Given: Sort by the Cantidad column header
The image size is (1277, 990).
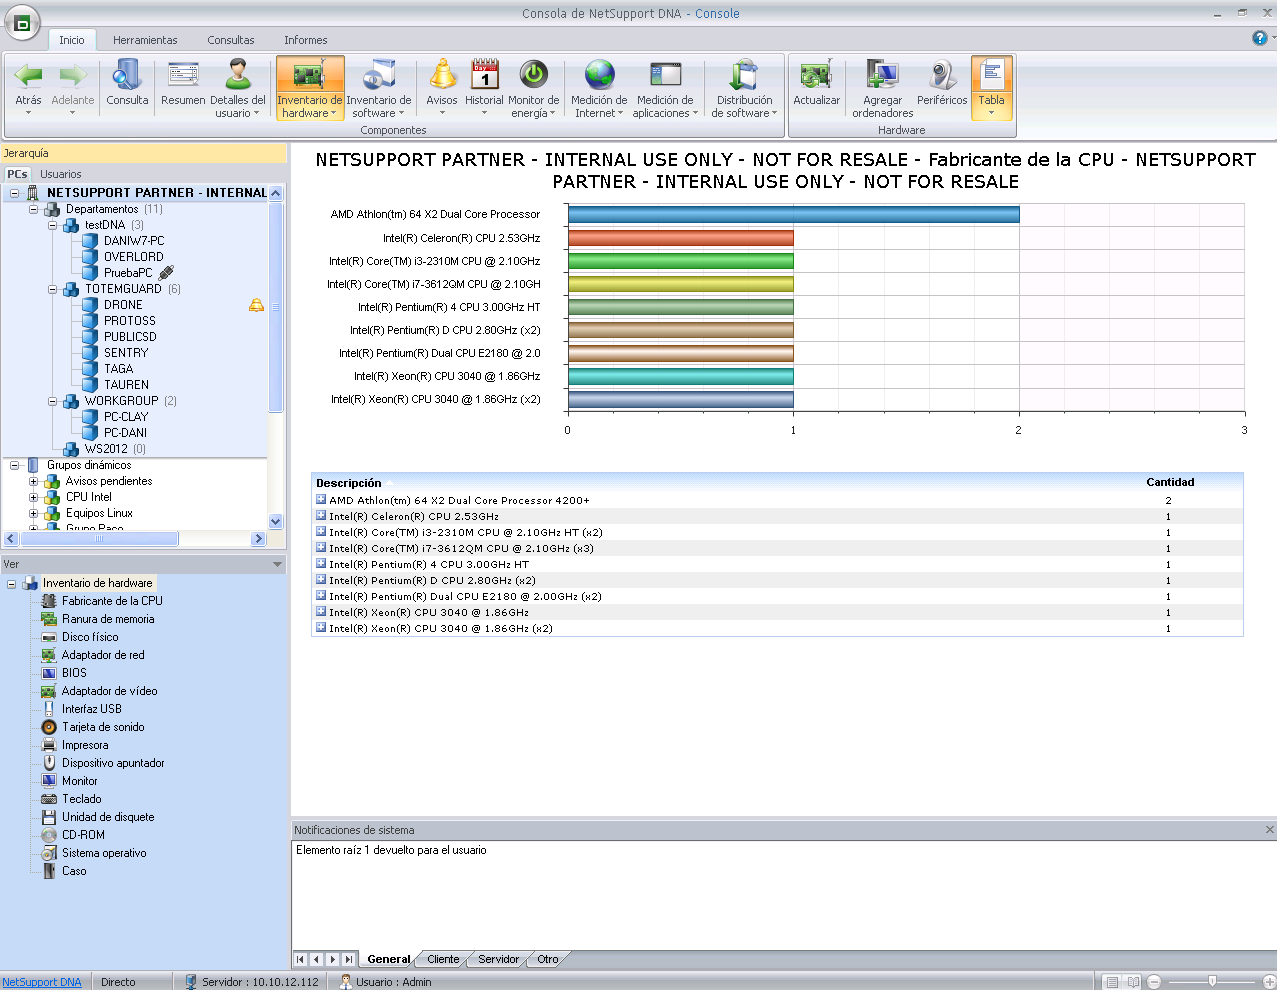Looking at the screenshot, I should coord(1170,483).
